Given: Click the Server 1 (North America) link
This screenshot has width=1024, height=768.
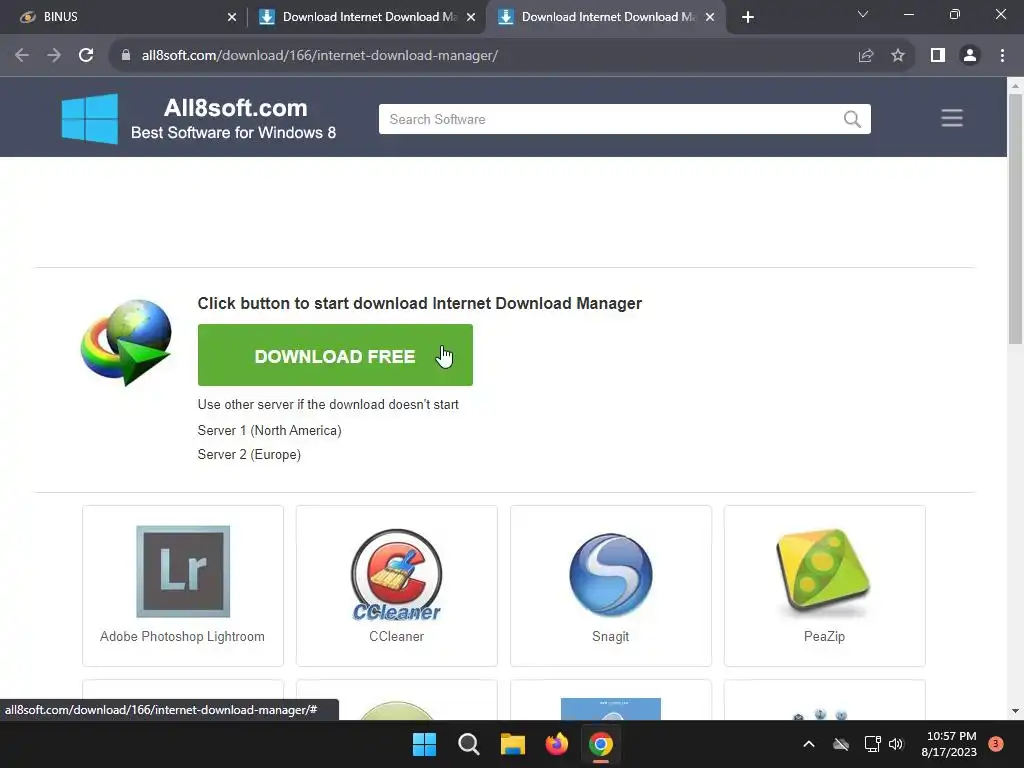Looking at the screenshot, I should [x=270, y=430].
